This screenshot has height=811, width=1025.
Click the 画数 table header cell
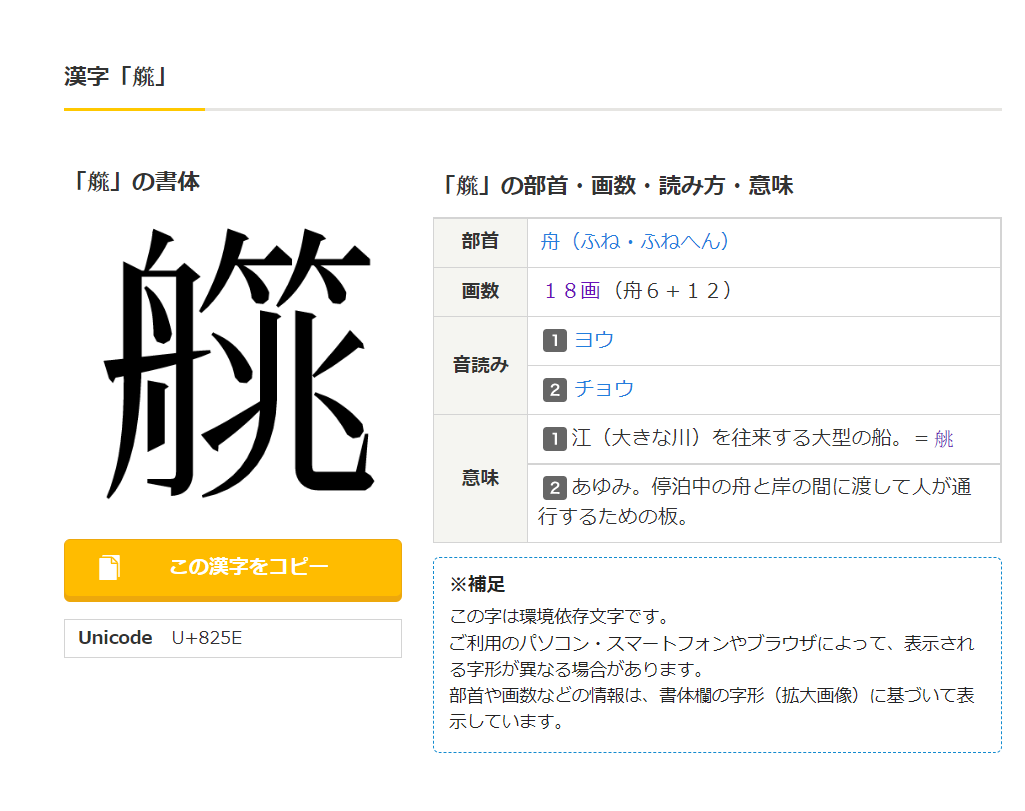(x=480, y=290)
